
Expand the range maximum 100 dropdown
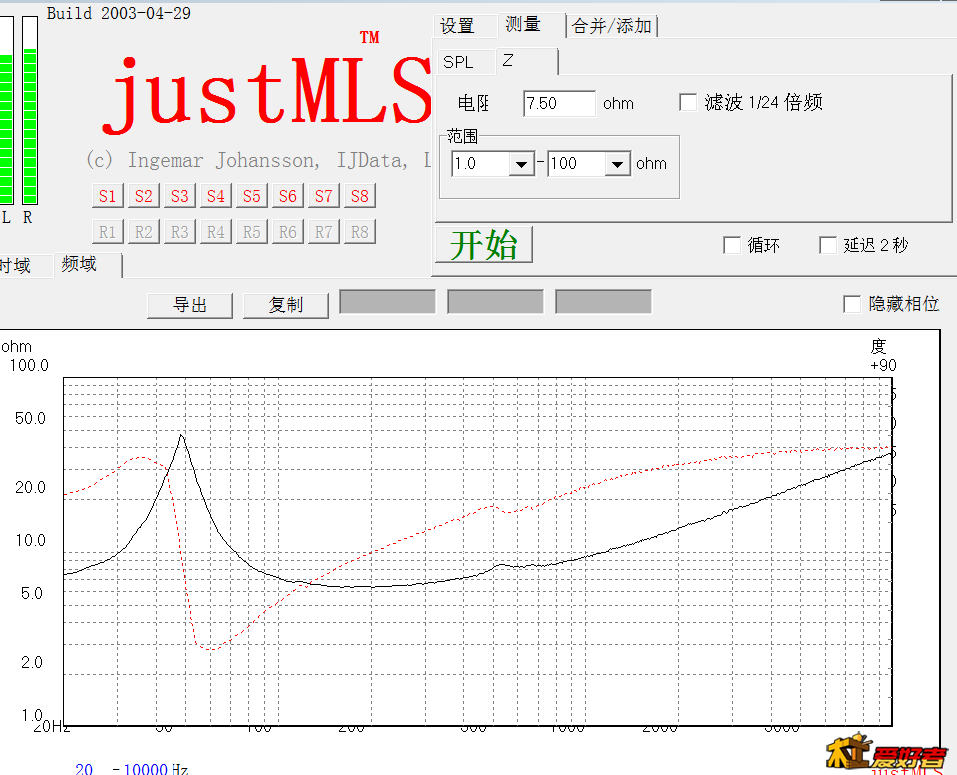click(x=617, y=164)
